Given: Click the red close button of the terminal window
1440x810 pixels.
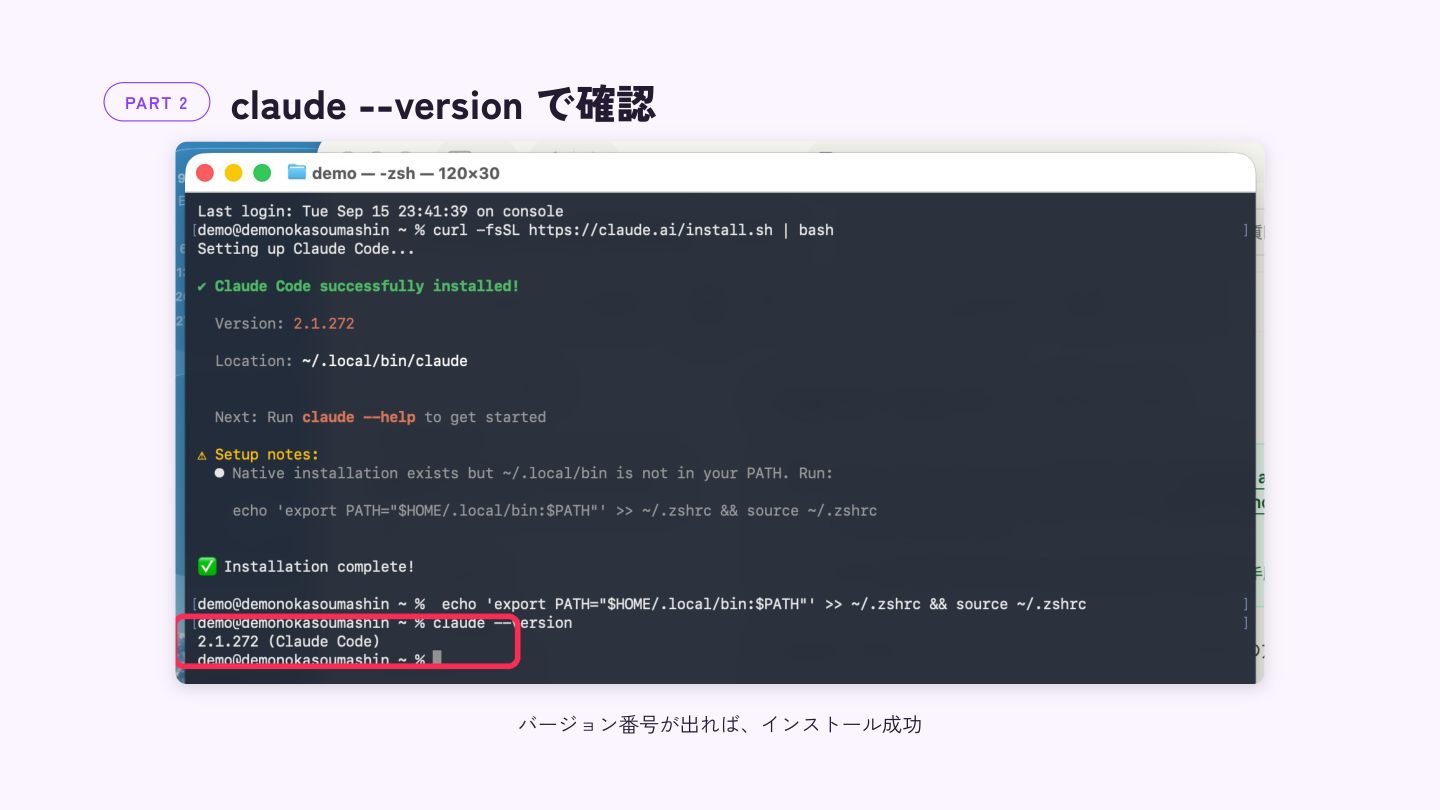Looking at the screenshot, I should tap(205, 173).
